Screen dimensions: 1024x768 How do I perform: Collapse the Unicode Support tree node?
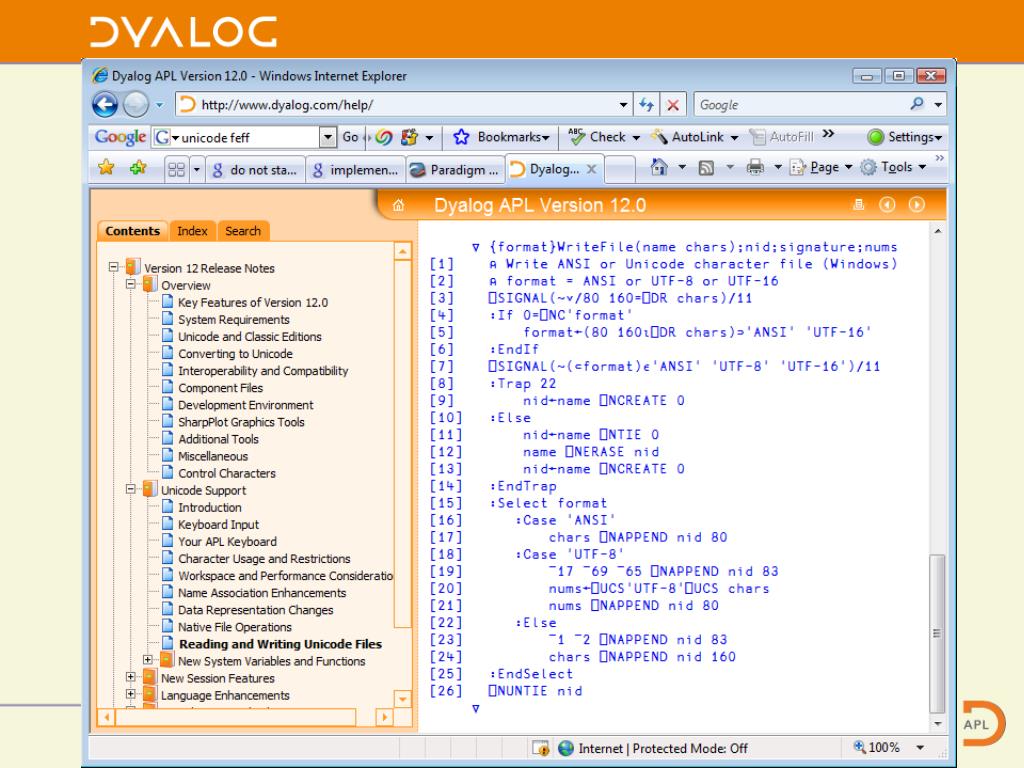131,489
